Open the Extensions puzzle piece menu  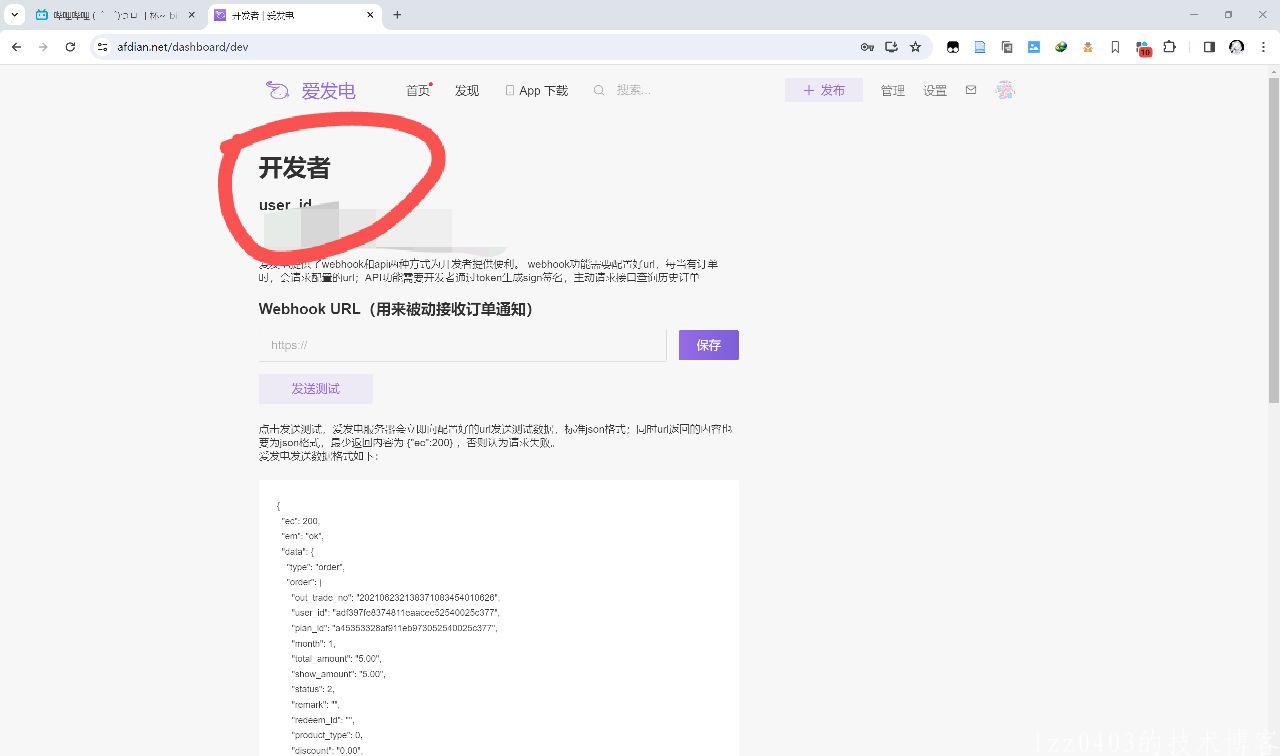tap(1169, 47)
